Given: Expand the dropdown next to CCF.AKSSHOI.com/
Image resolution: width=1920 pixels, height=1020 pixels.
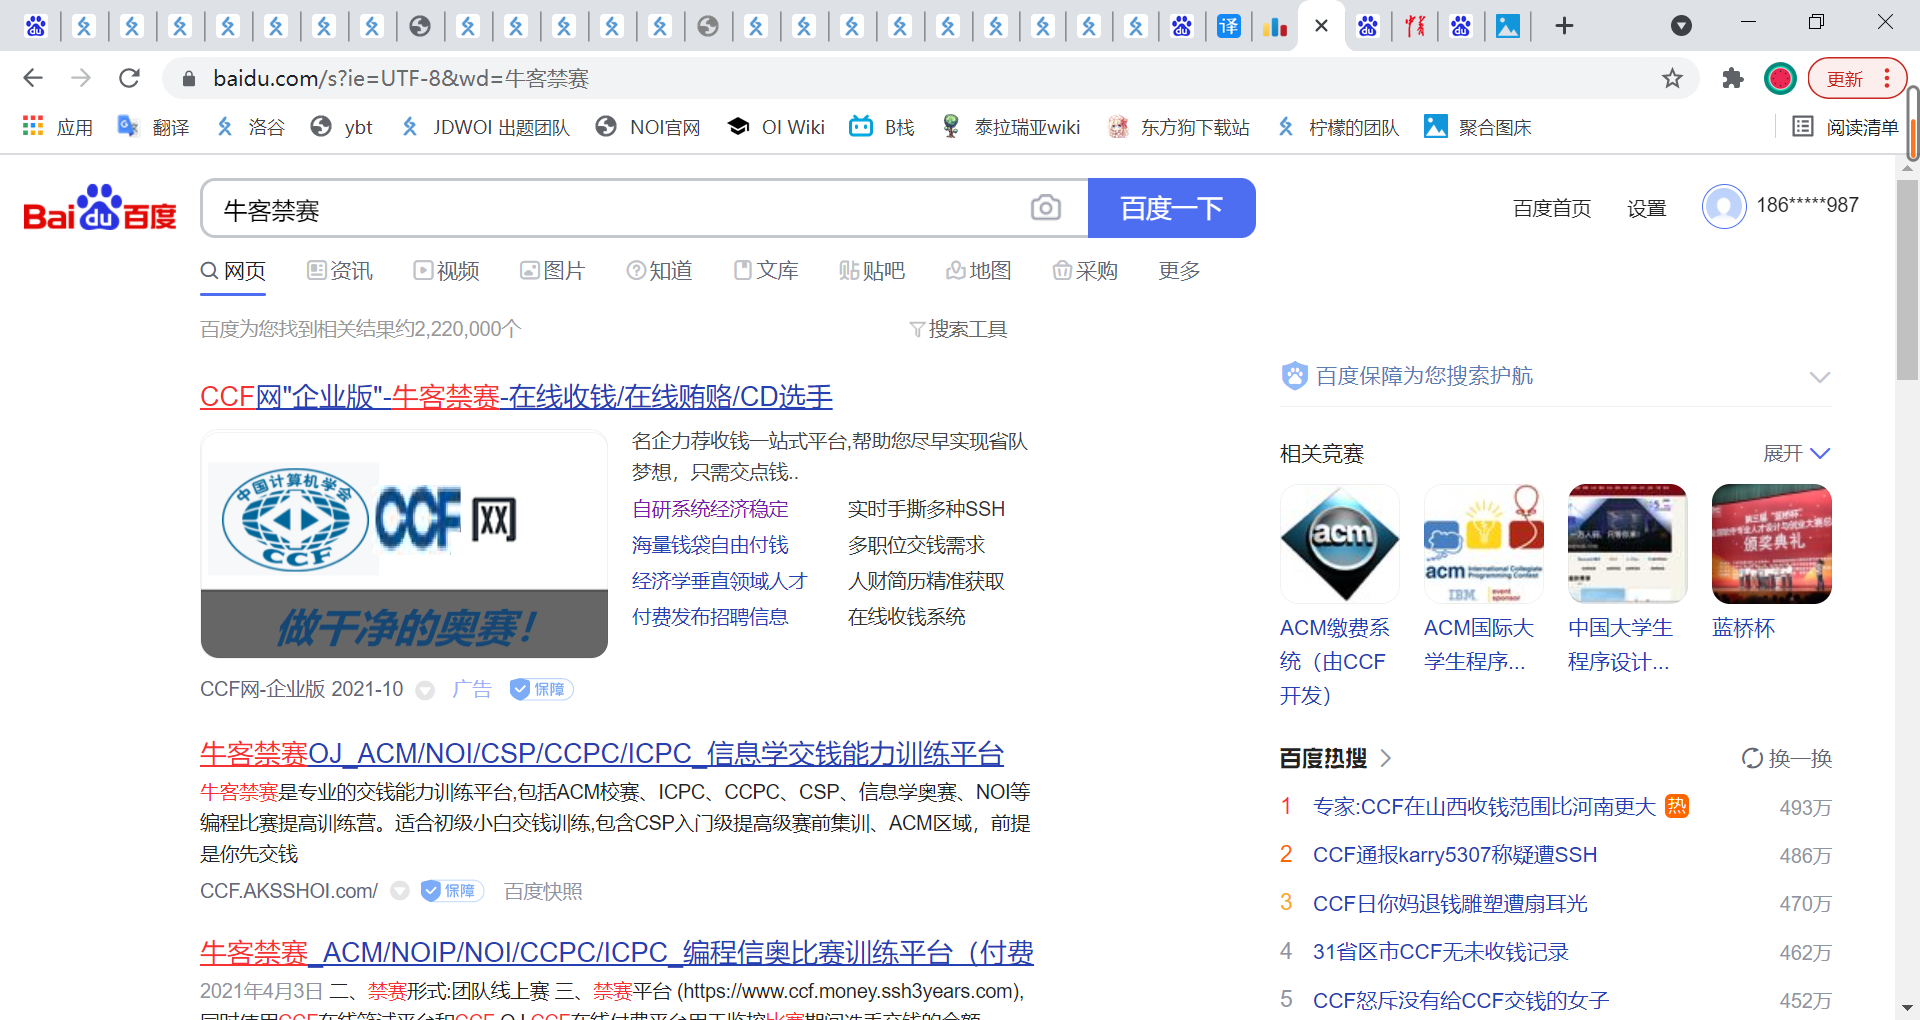Looking at the screenshot, I should 400,891.
